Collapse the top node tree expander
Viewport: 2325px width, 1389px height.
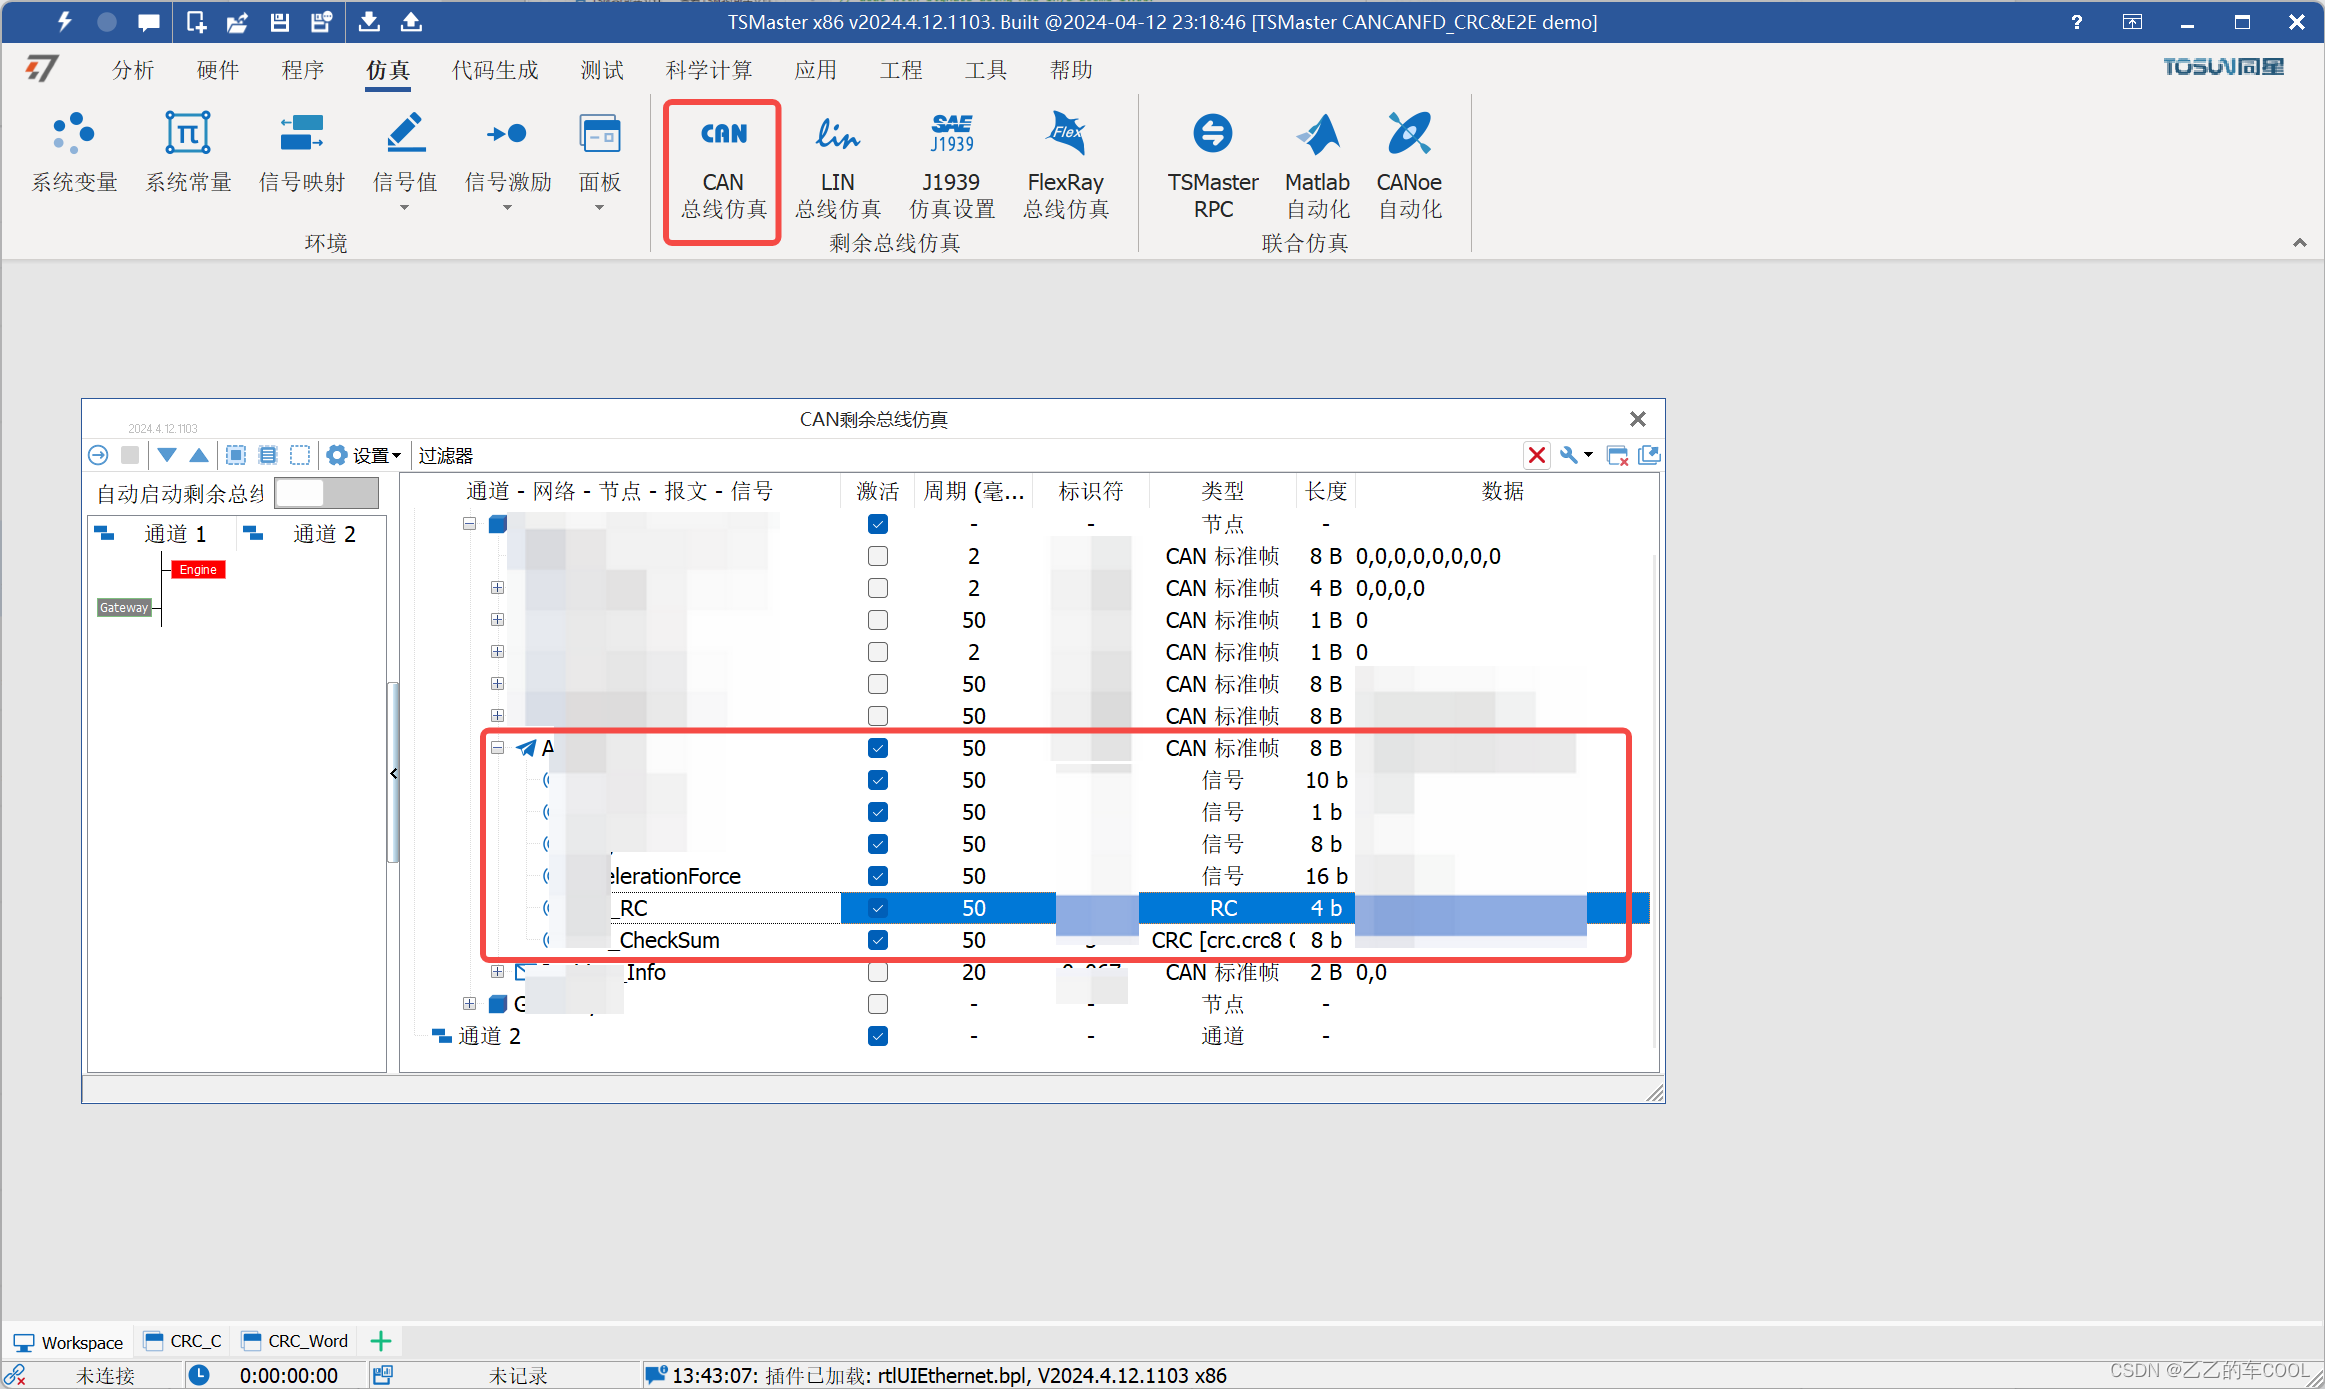click(469, 524)
